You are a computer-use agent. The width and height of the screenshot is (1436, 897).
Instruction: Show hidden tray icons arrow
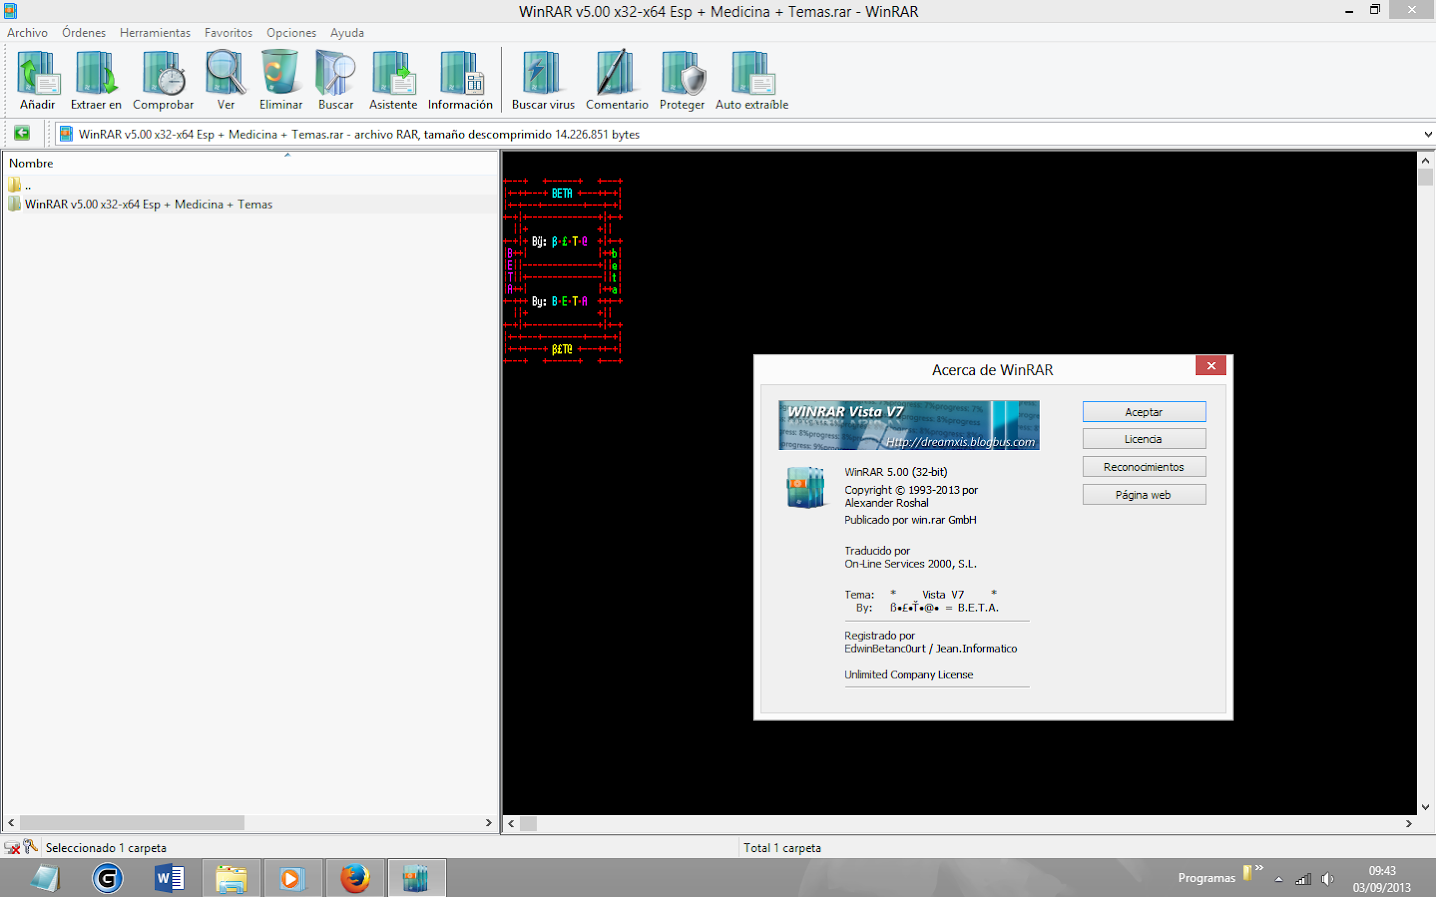point(1278,879)
